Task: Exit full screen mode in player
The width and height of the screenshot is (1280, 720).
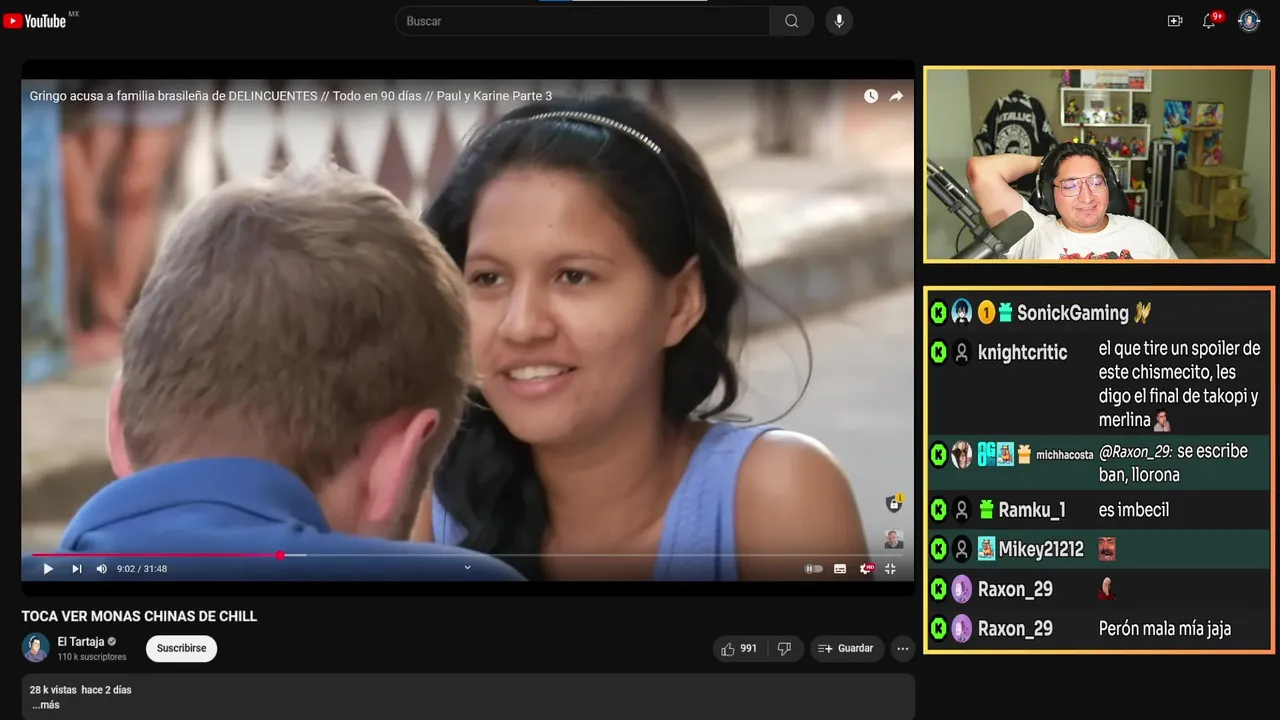Action: coord(890,569)
